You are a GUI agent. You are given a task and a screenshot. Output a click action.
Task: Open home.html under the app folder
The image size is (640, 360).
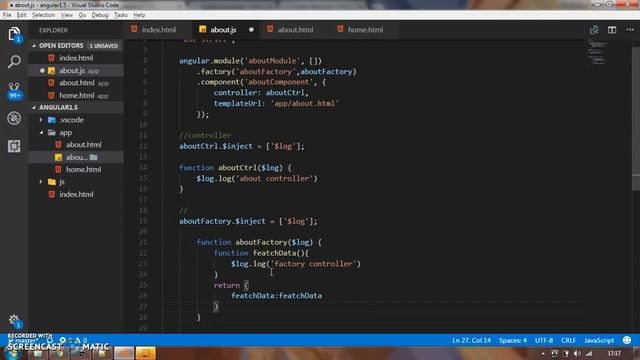click(83, 169)
